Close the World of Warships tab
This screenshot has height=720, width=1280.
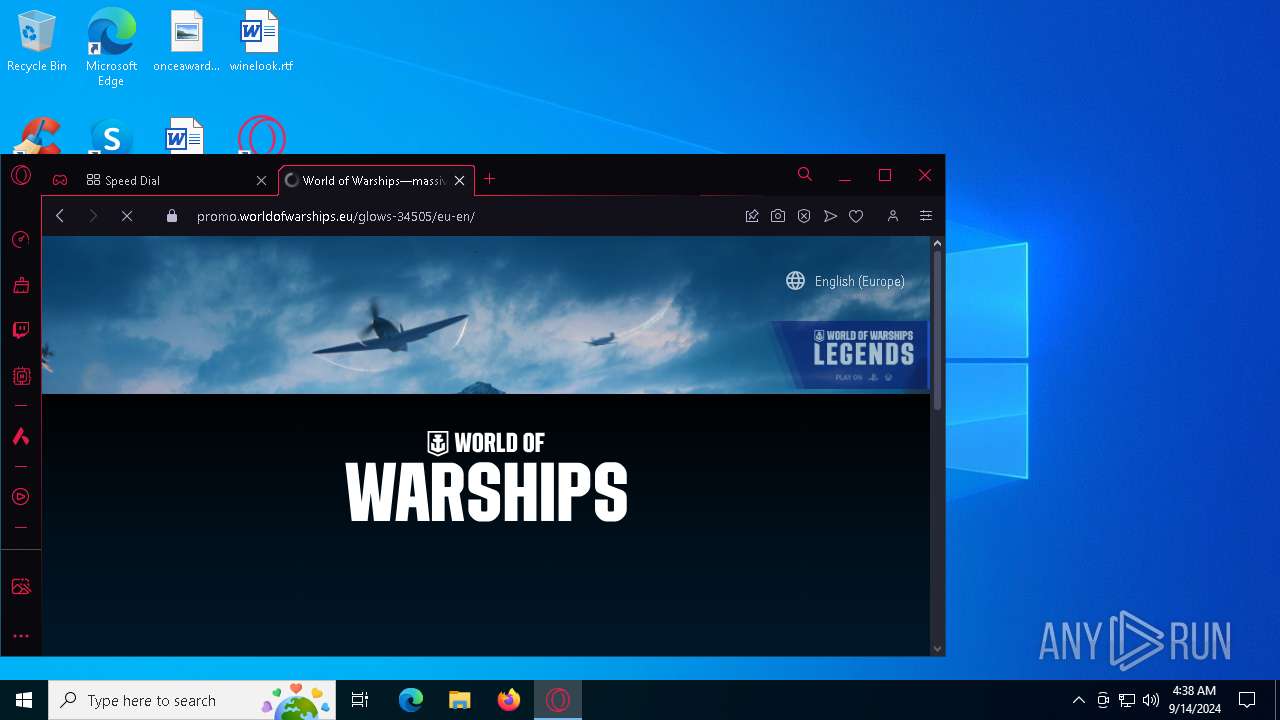[459, 181]
